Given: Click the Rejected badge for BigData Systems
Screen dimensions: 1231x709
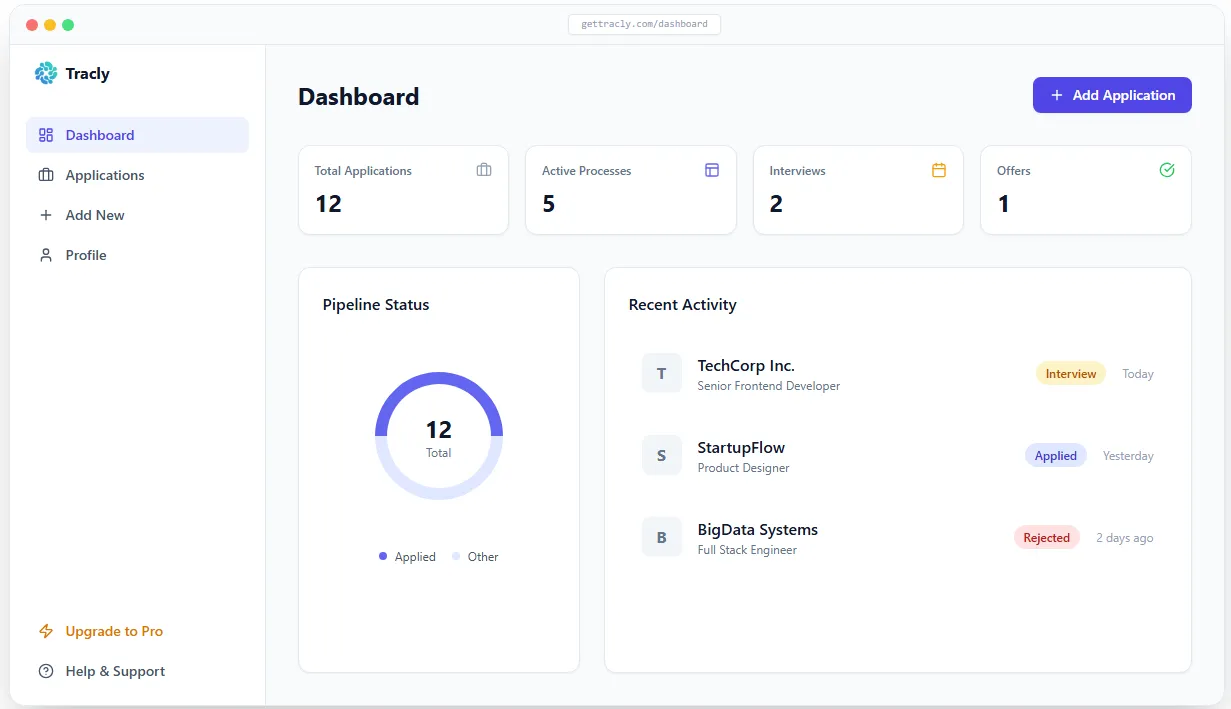Looking at the screenshot, I should point(1047,537).
